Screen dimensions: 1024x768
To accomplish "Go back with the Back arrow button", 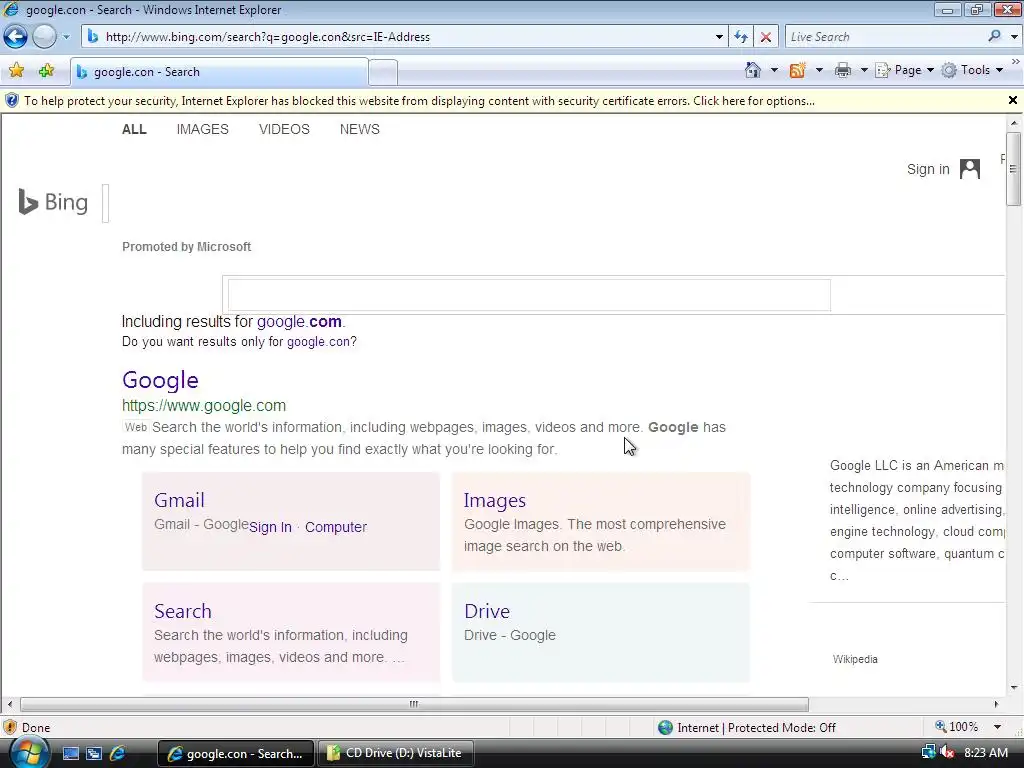I will pos(16,37).
